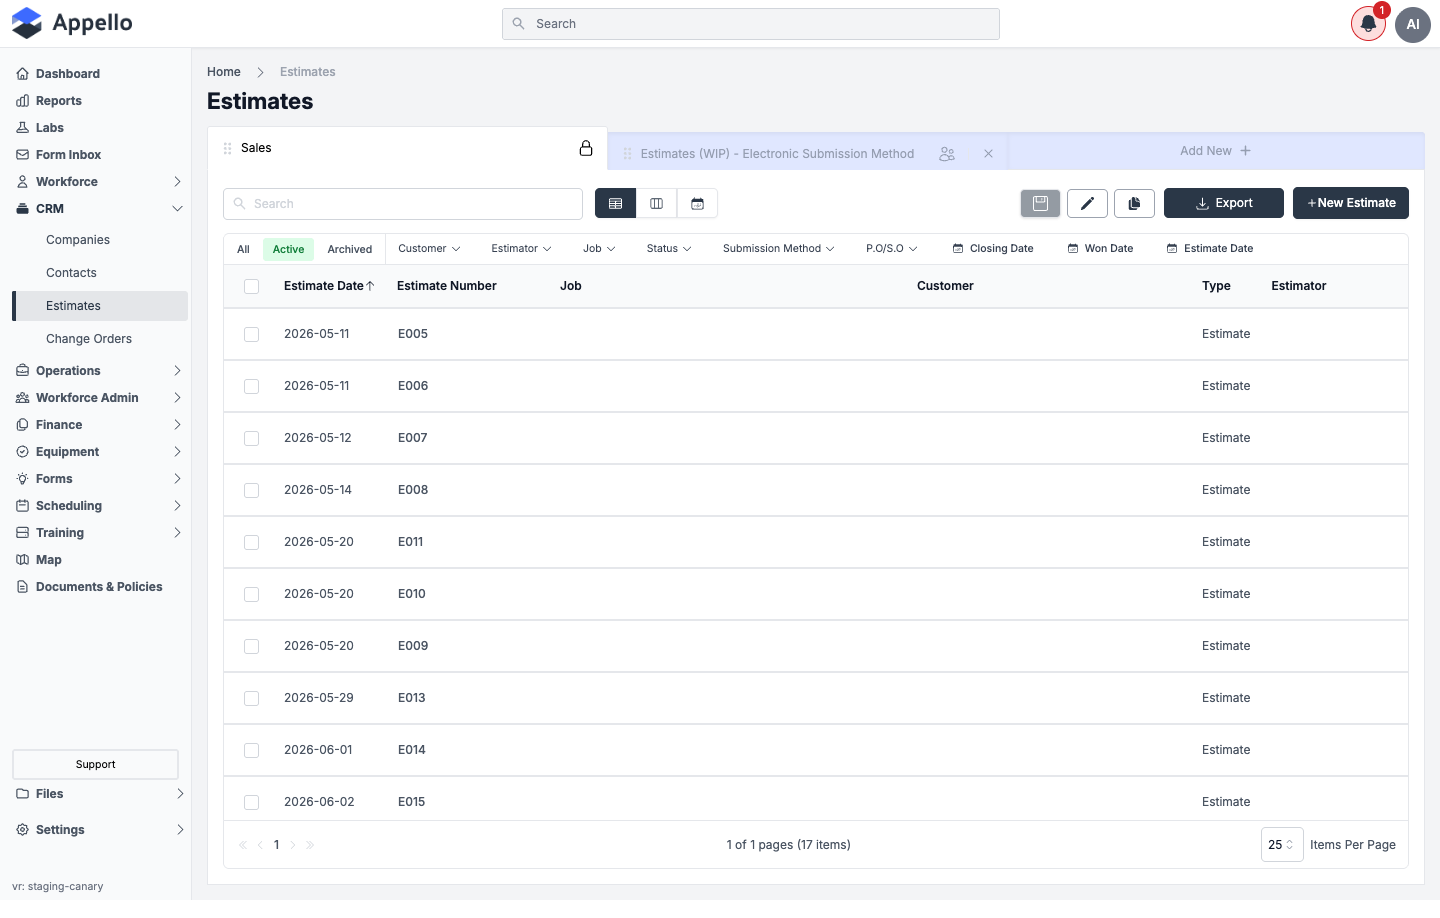Filter by Estimate Date picker
This screenshot has height=918, width=1440.
tap(1210, 249)
